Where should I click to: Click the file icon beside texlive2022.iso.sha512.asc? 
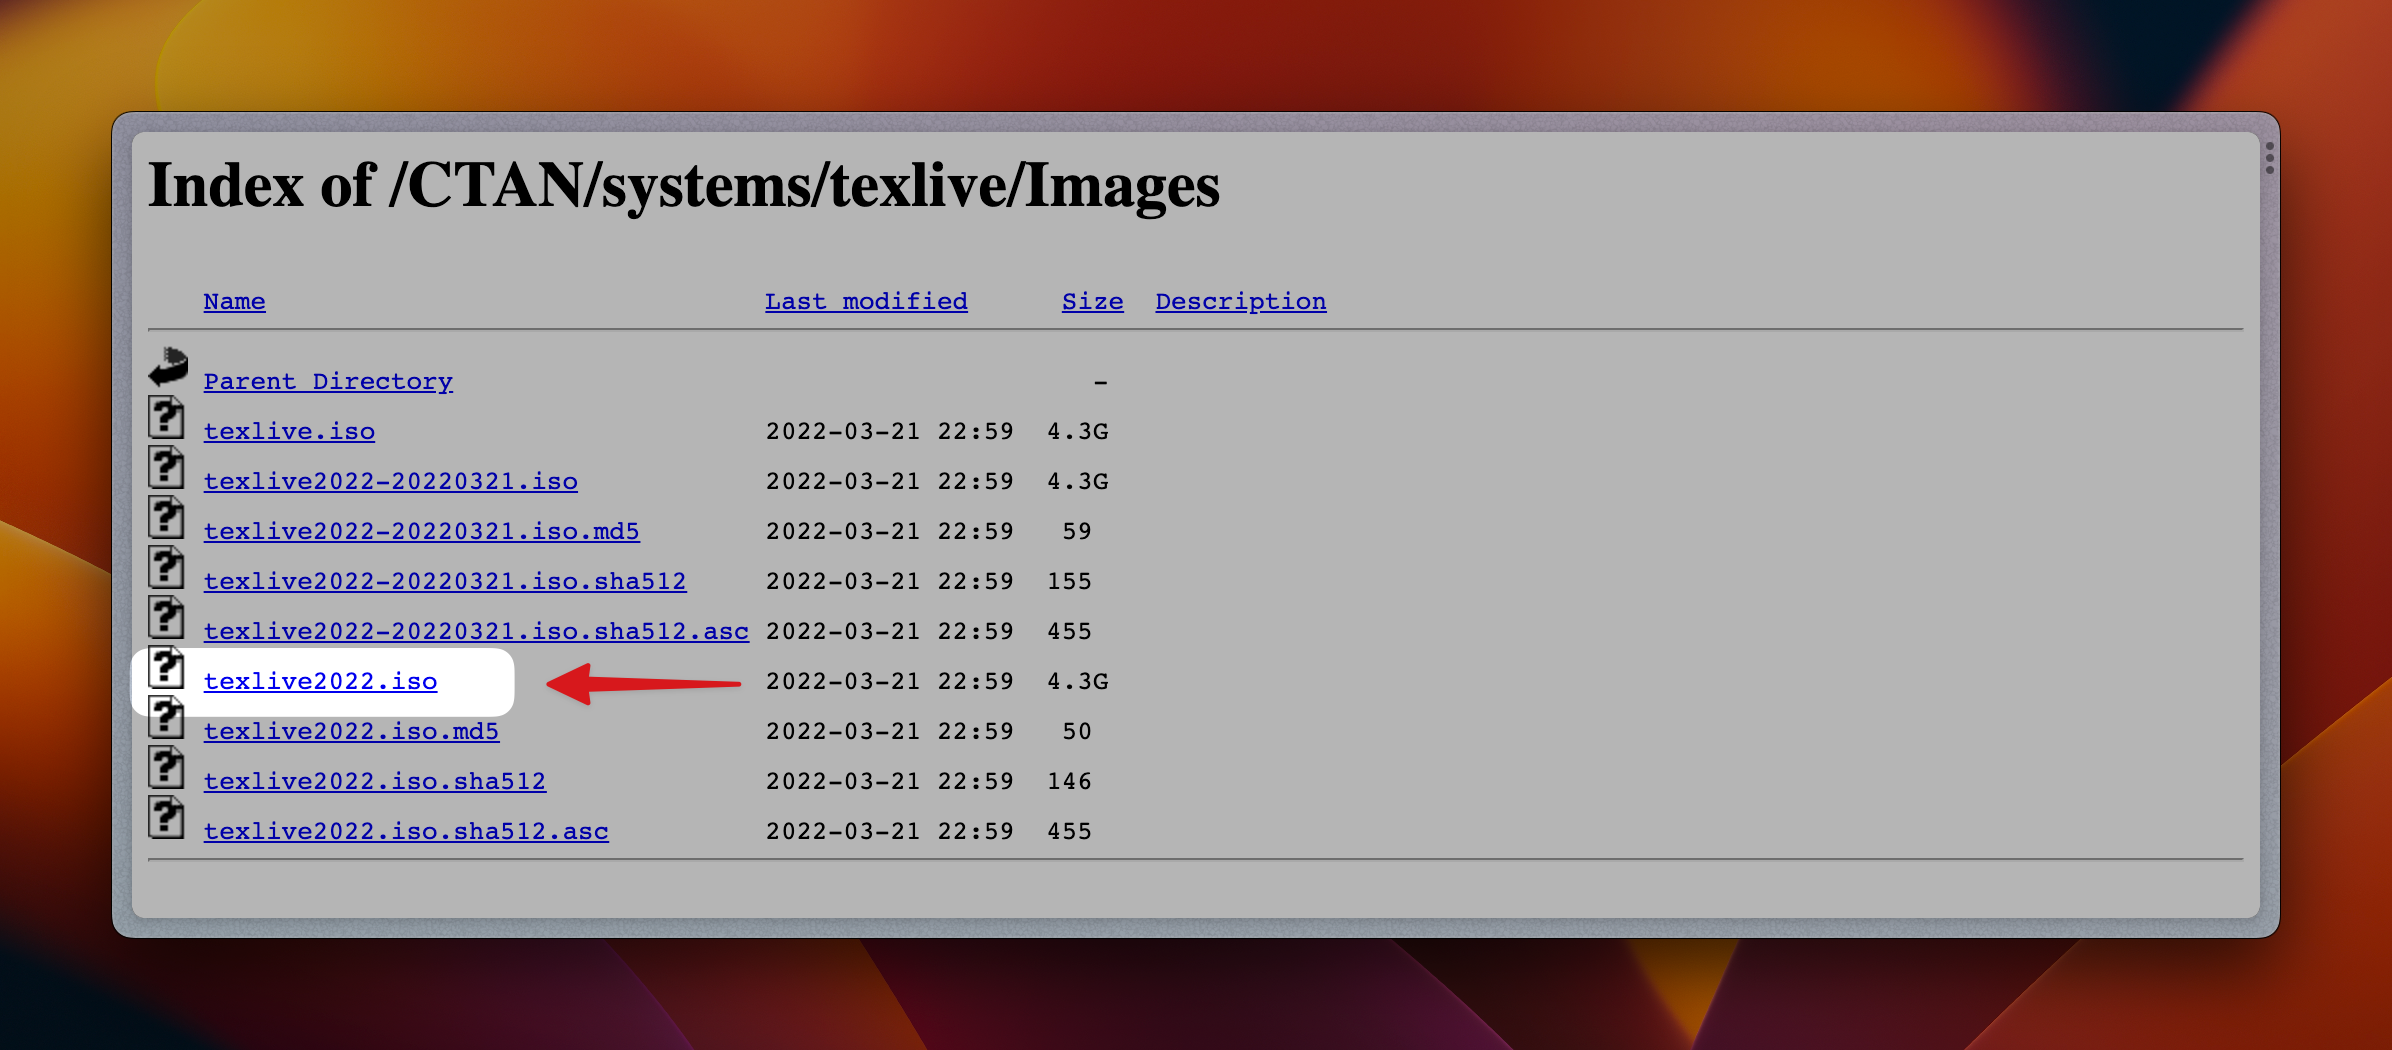pyautogui.click(x=167, y=817)
